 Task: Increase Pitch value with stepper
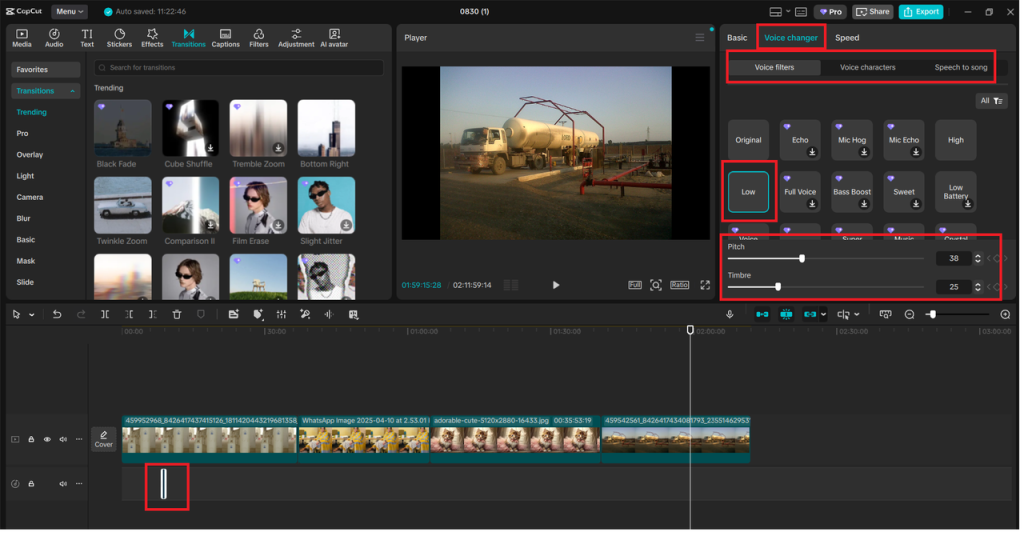(978, 256)
